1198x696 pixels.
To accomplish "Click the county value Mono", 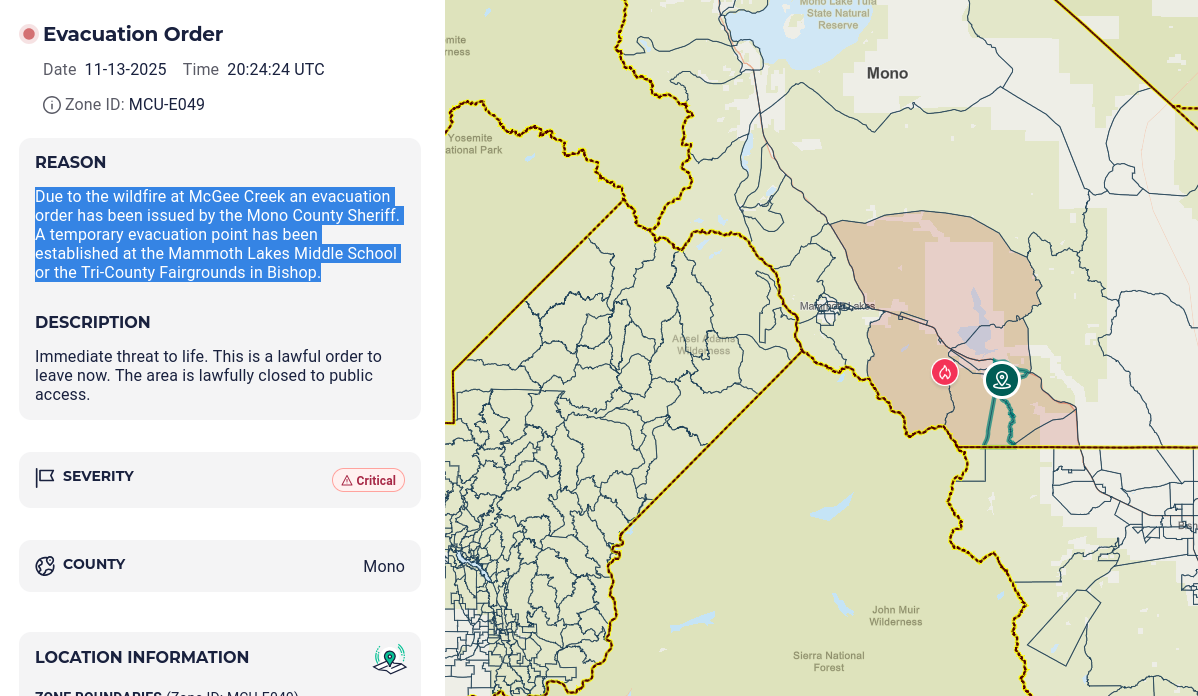I will coord(384,566).
